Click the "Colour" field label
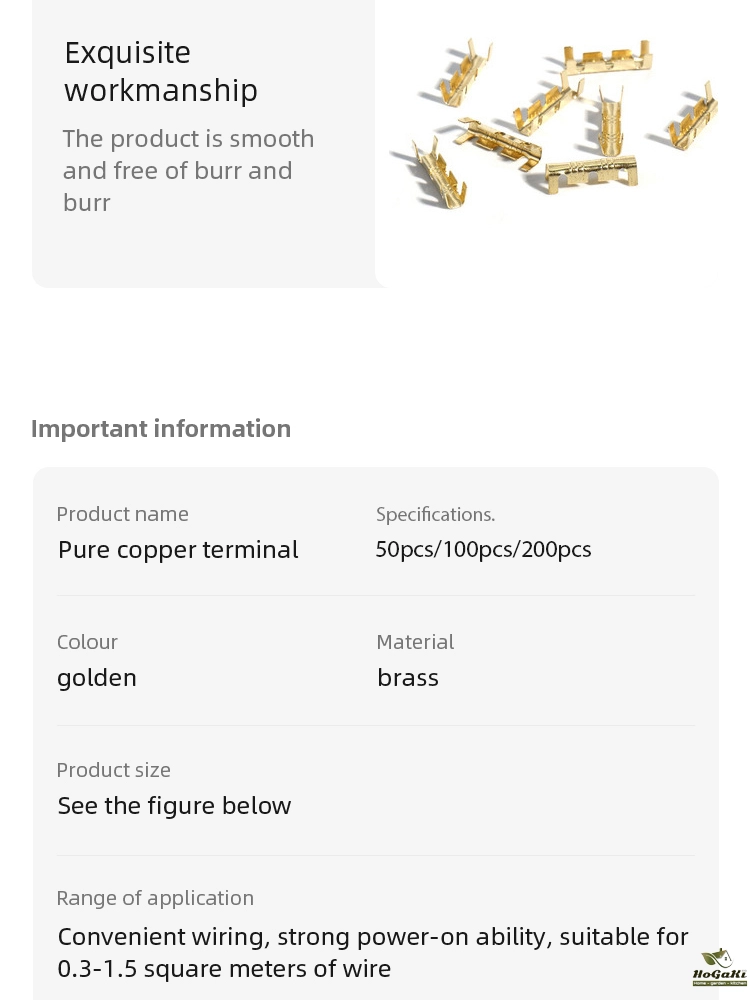 click(x=87, y=642)
